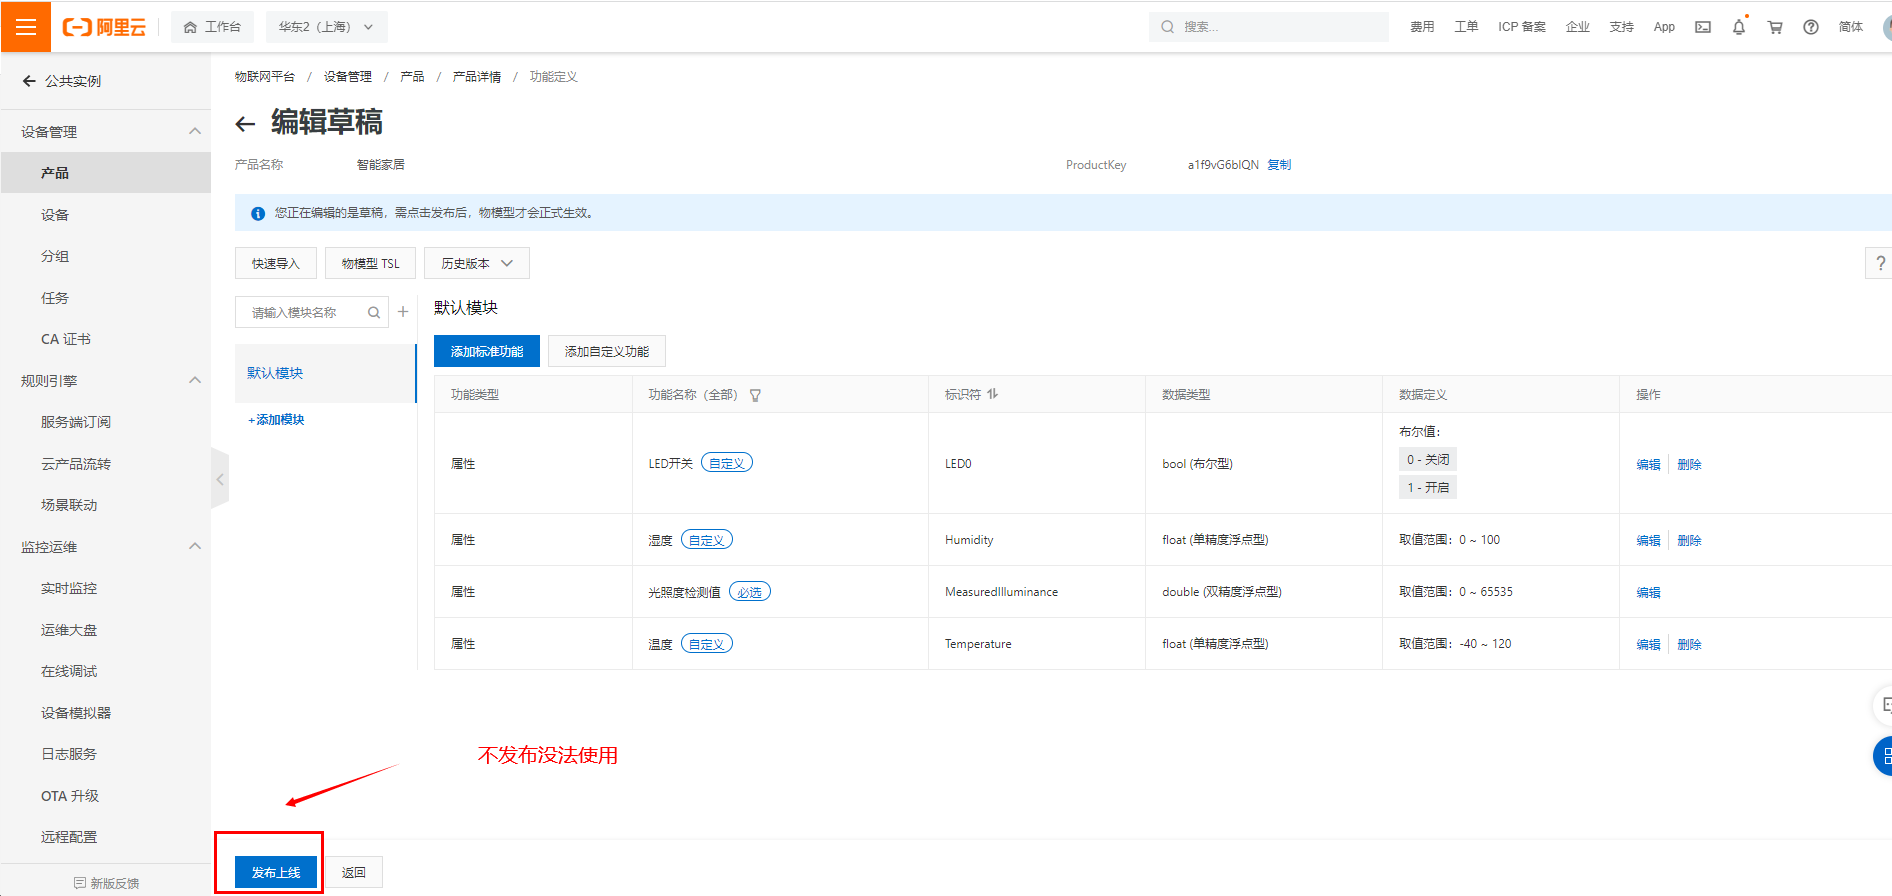Screen dimensions: 1892x896
Task: Click the help question mark at right edge
Action: (x=1880, y=263)
